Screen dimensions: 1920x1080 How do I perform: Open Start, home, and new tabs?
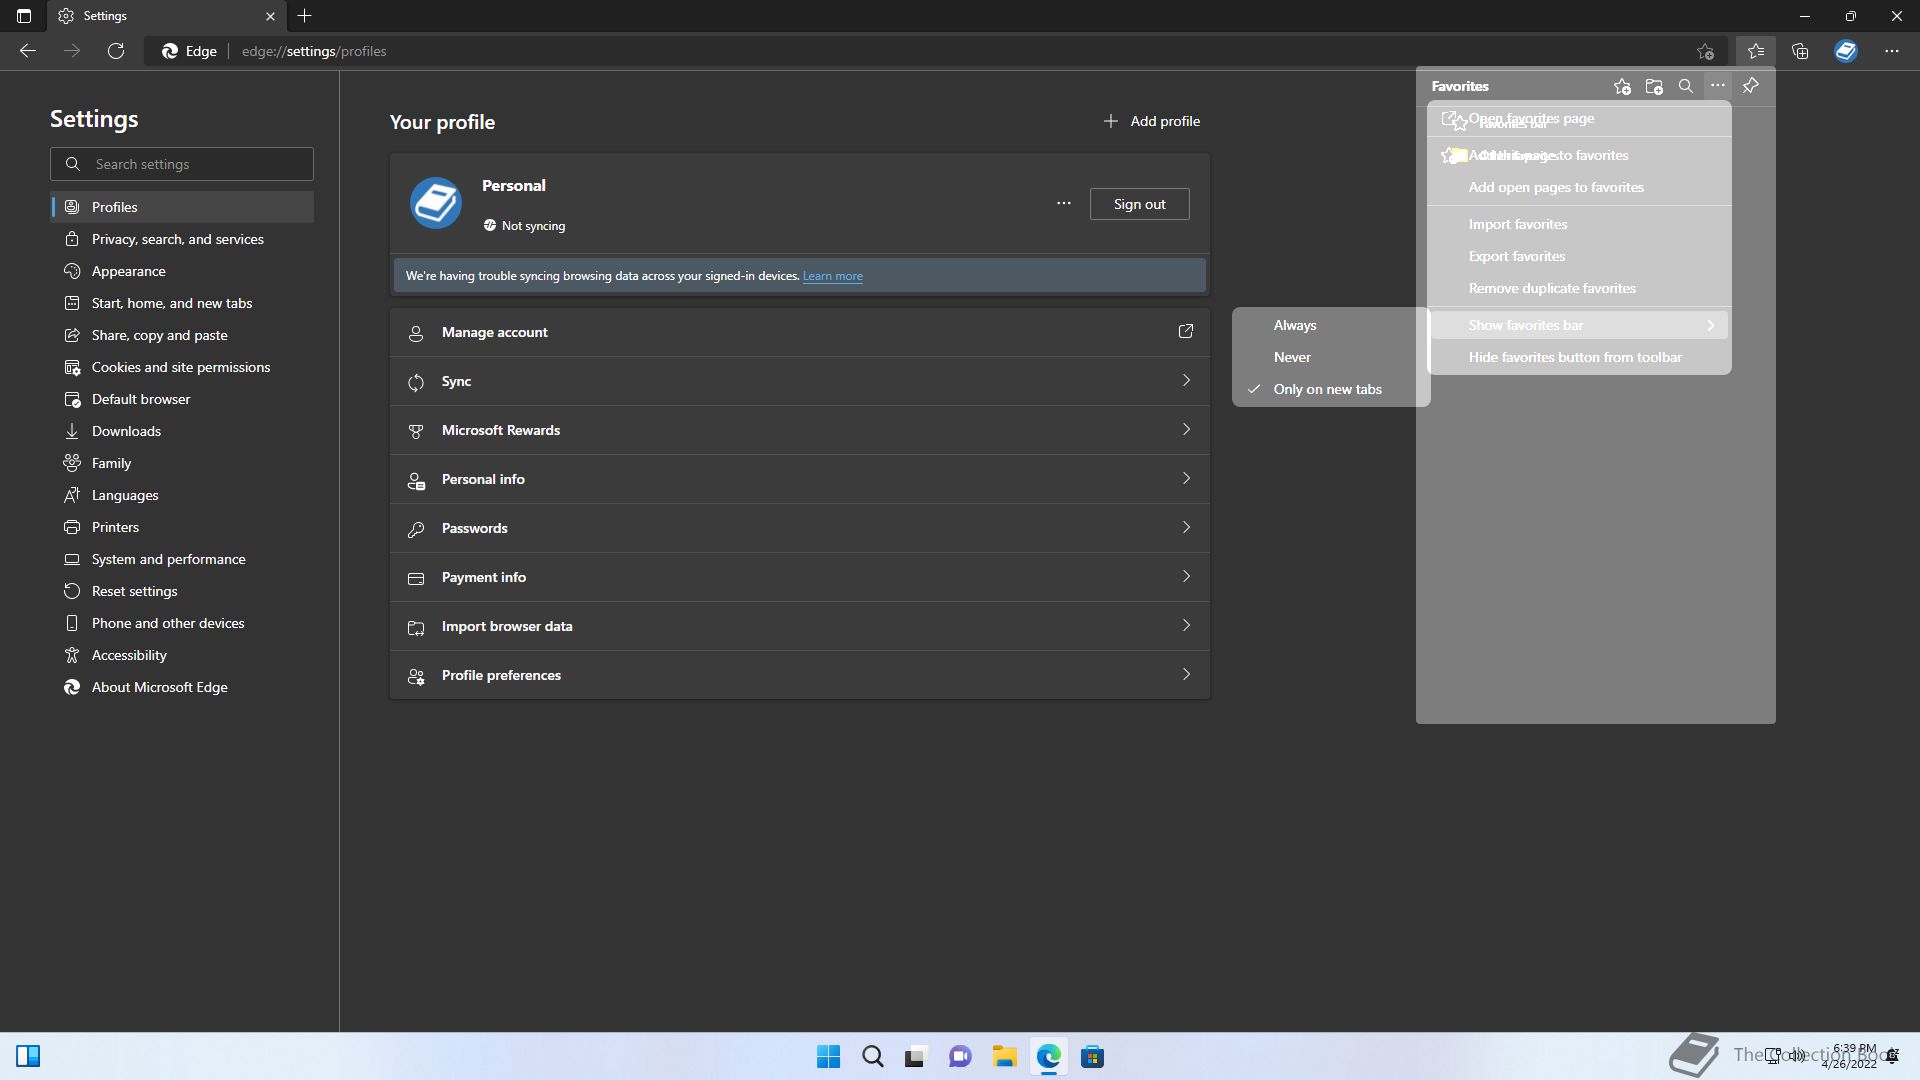pyautogui.click(x=182, y=303)
